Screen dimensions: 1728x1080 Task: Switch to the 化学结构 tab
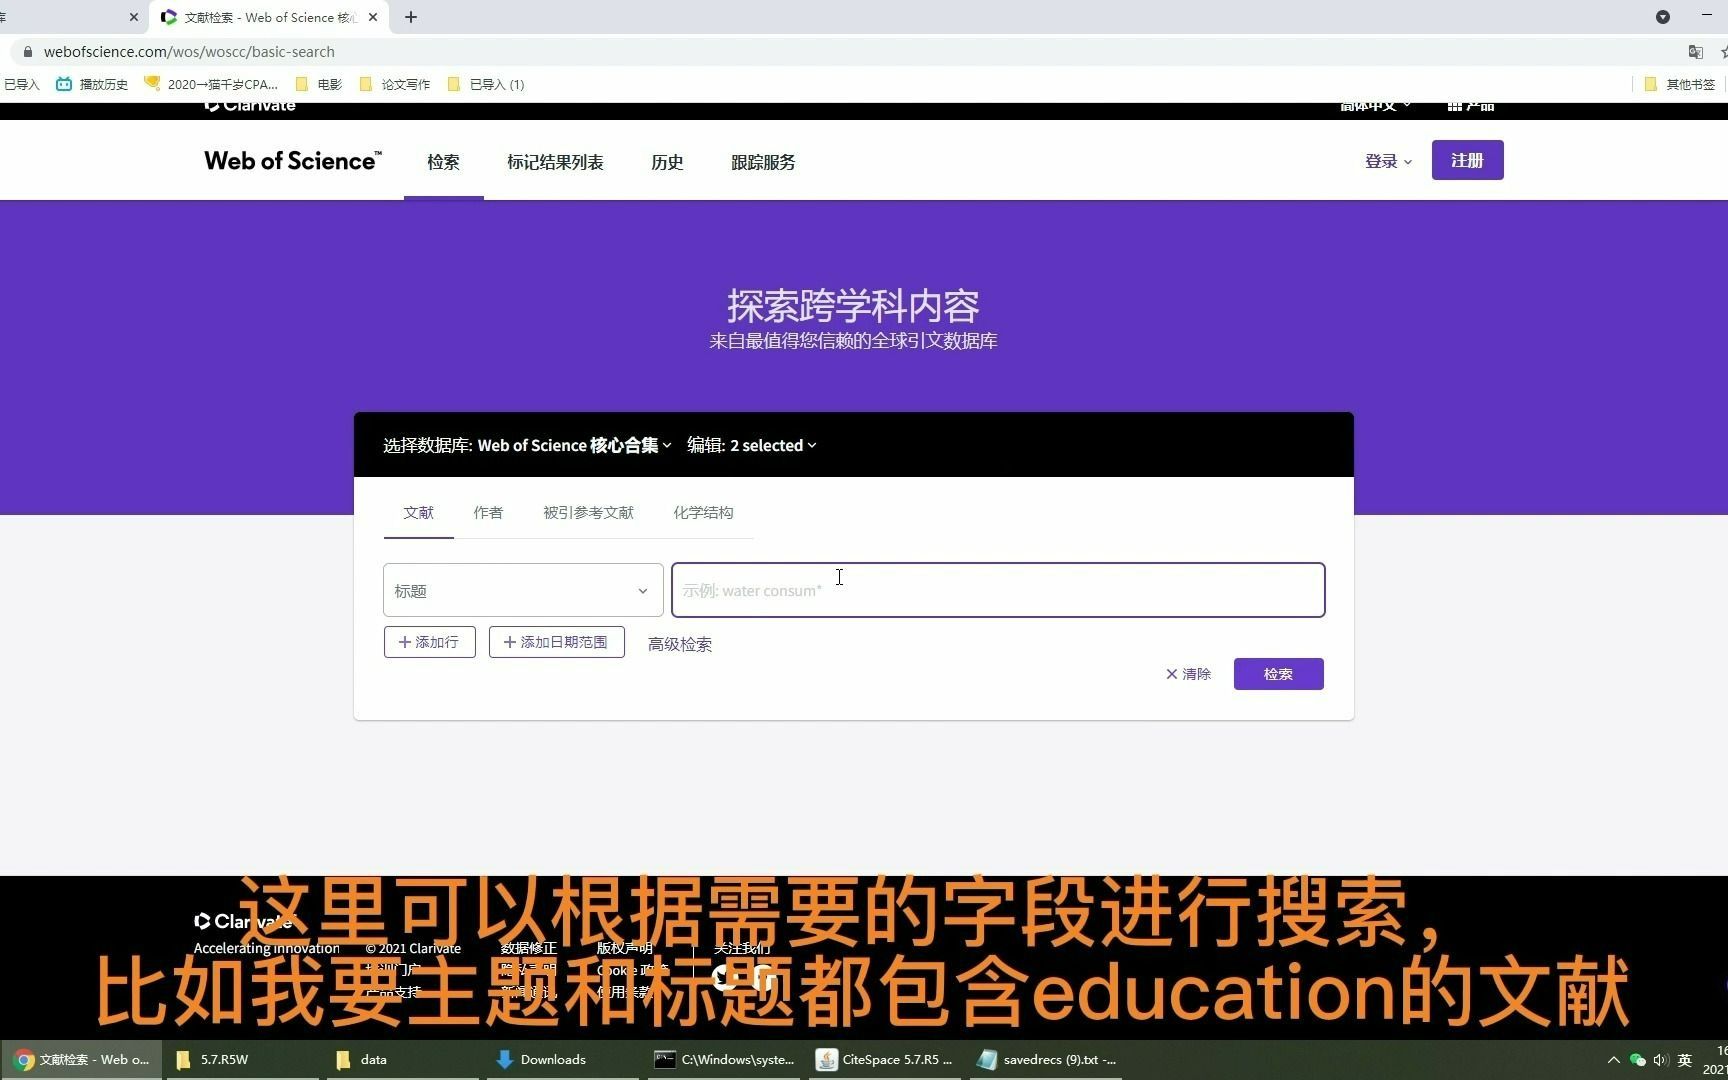pos(703,513)
